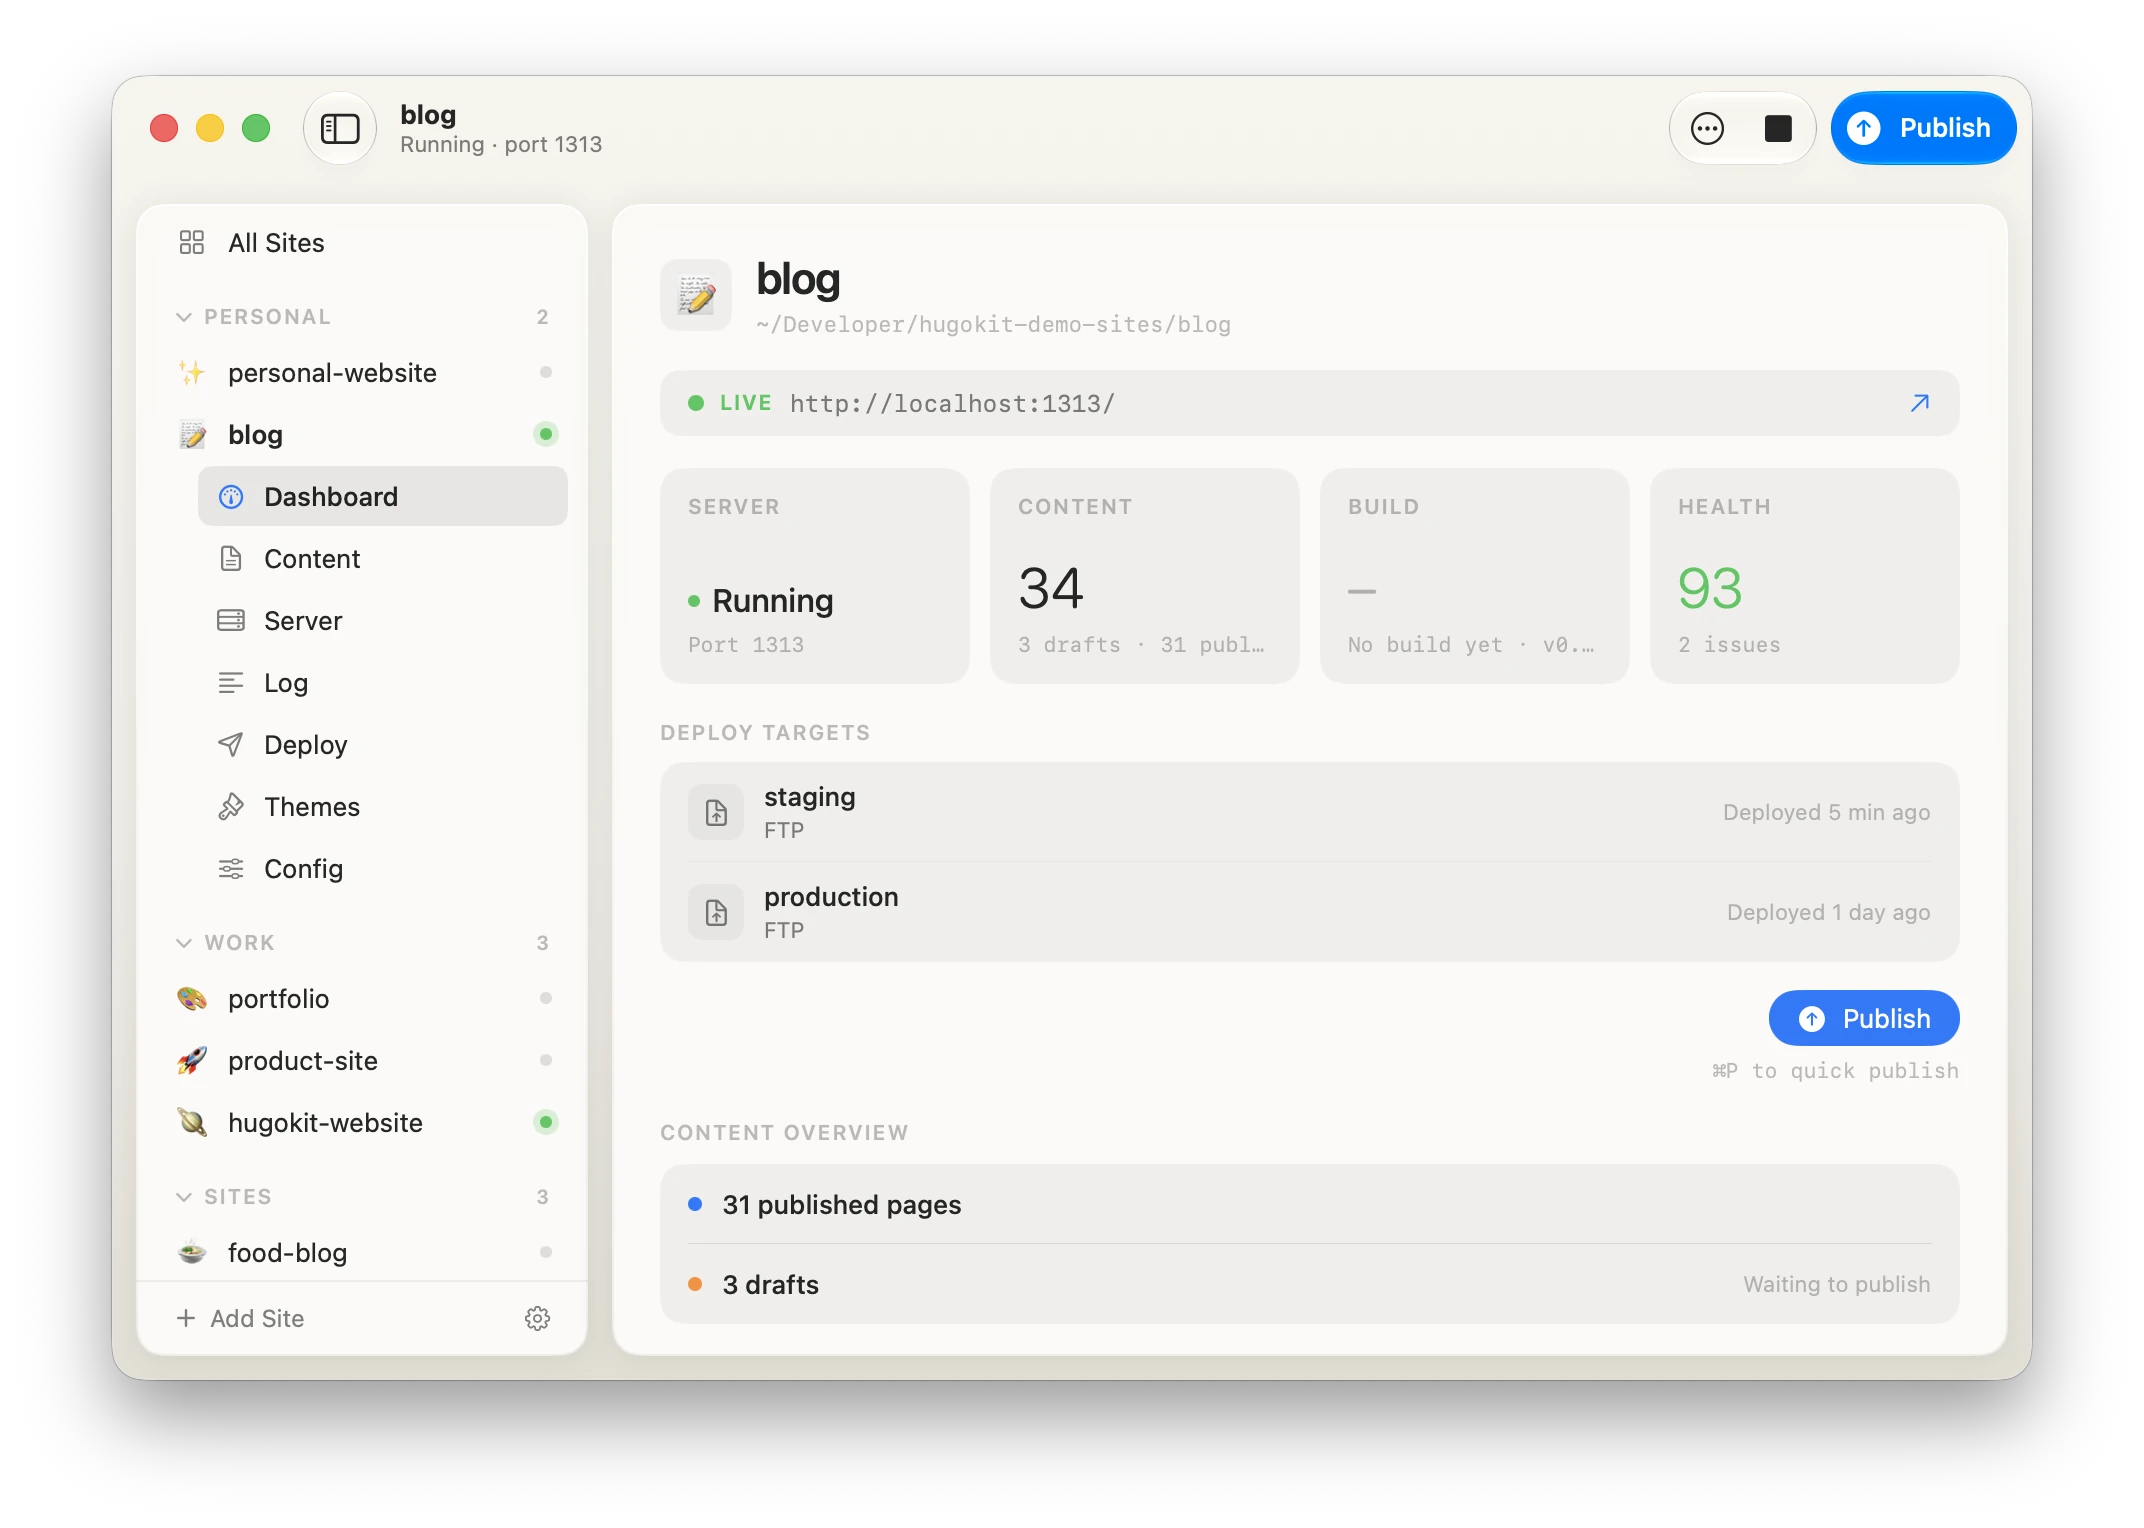Click the http://localhost:1313/ address
Image resolution: width=2144 pixels, height=1528 pixels.
click(x=952, y=404)
